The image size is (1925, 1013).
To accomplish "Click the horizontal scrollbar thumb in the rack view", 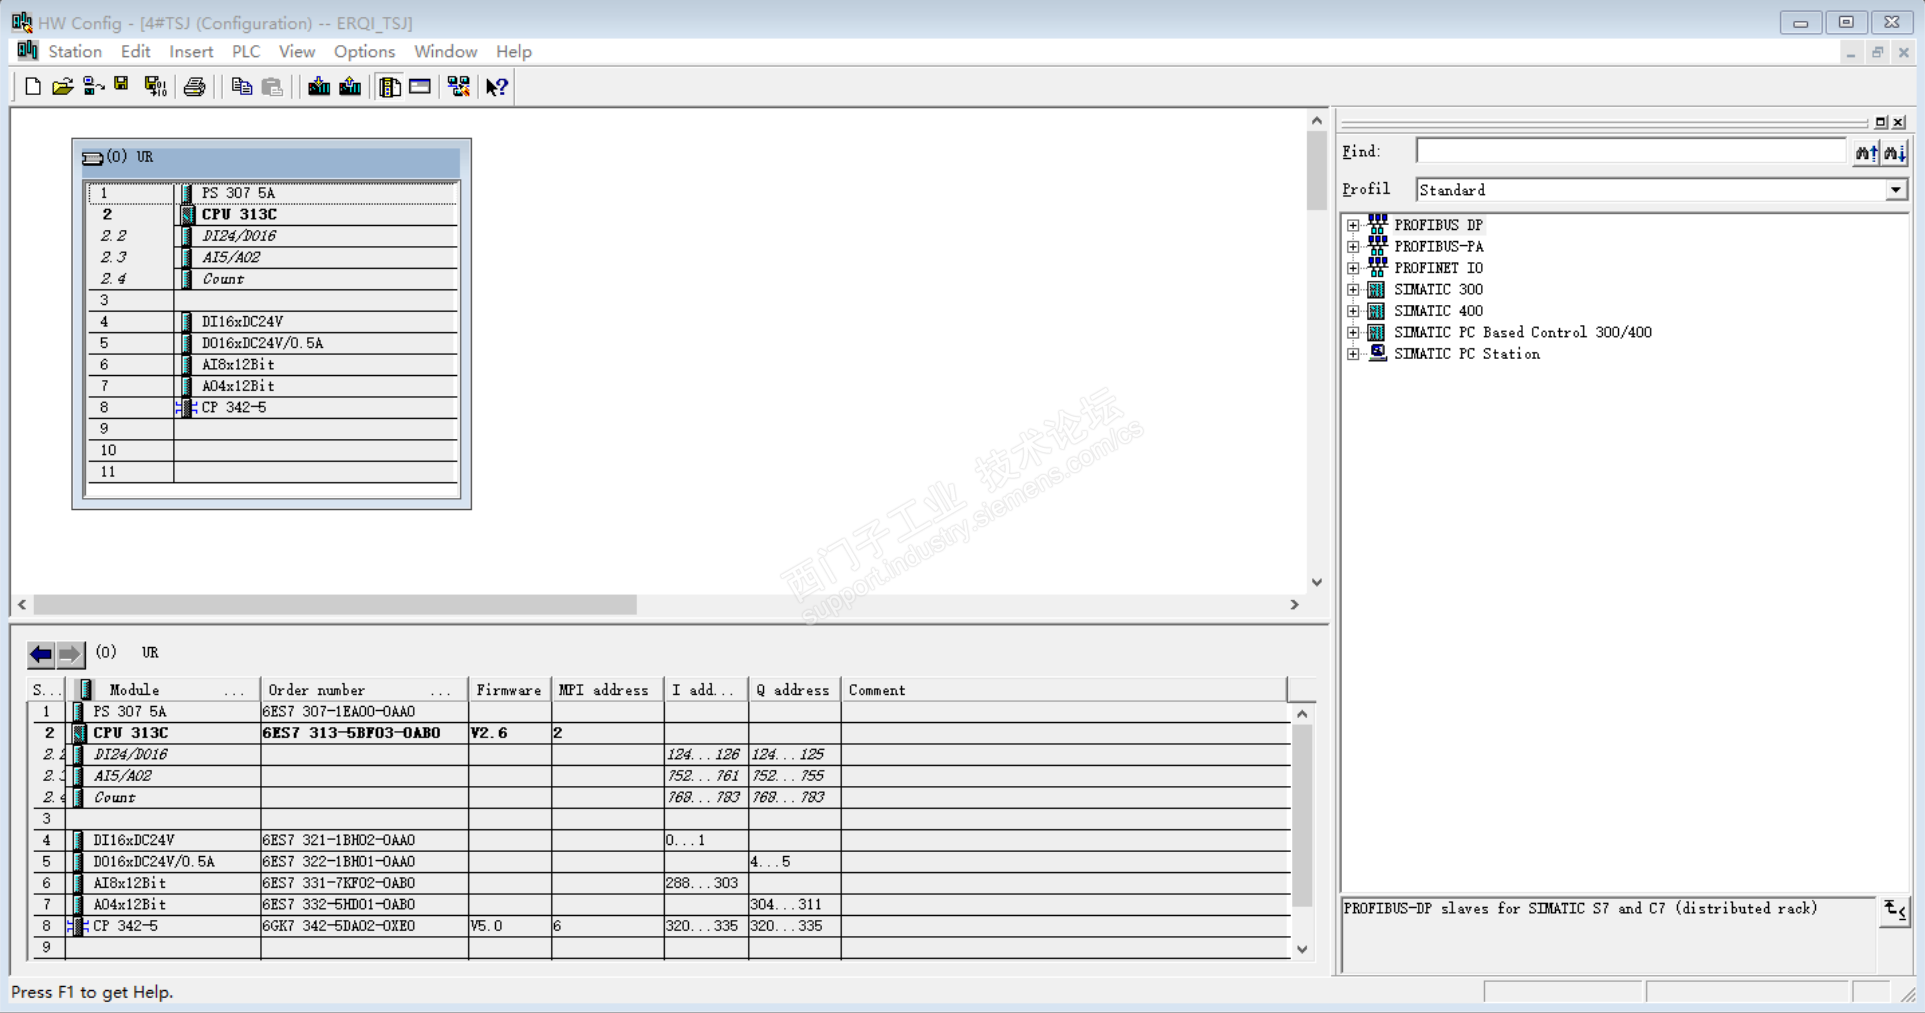I will click(x=335, y=605).
